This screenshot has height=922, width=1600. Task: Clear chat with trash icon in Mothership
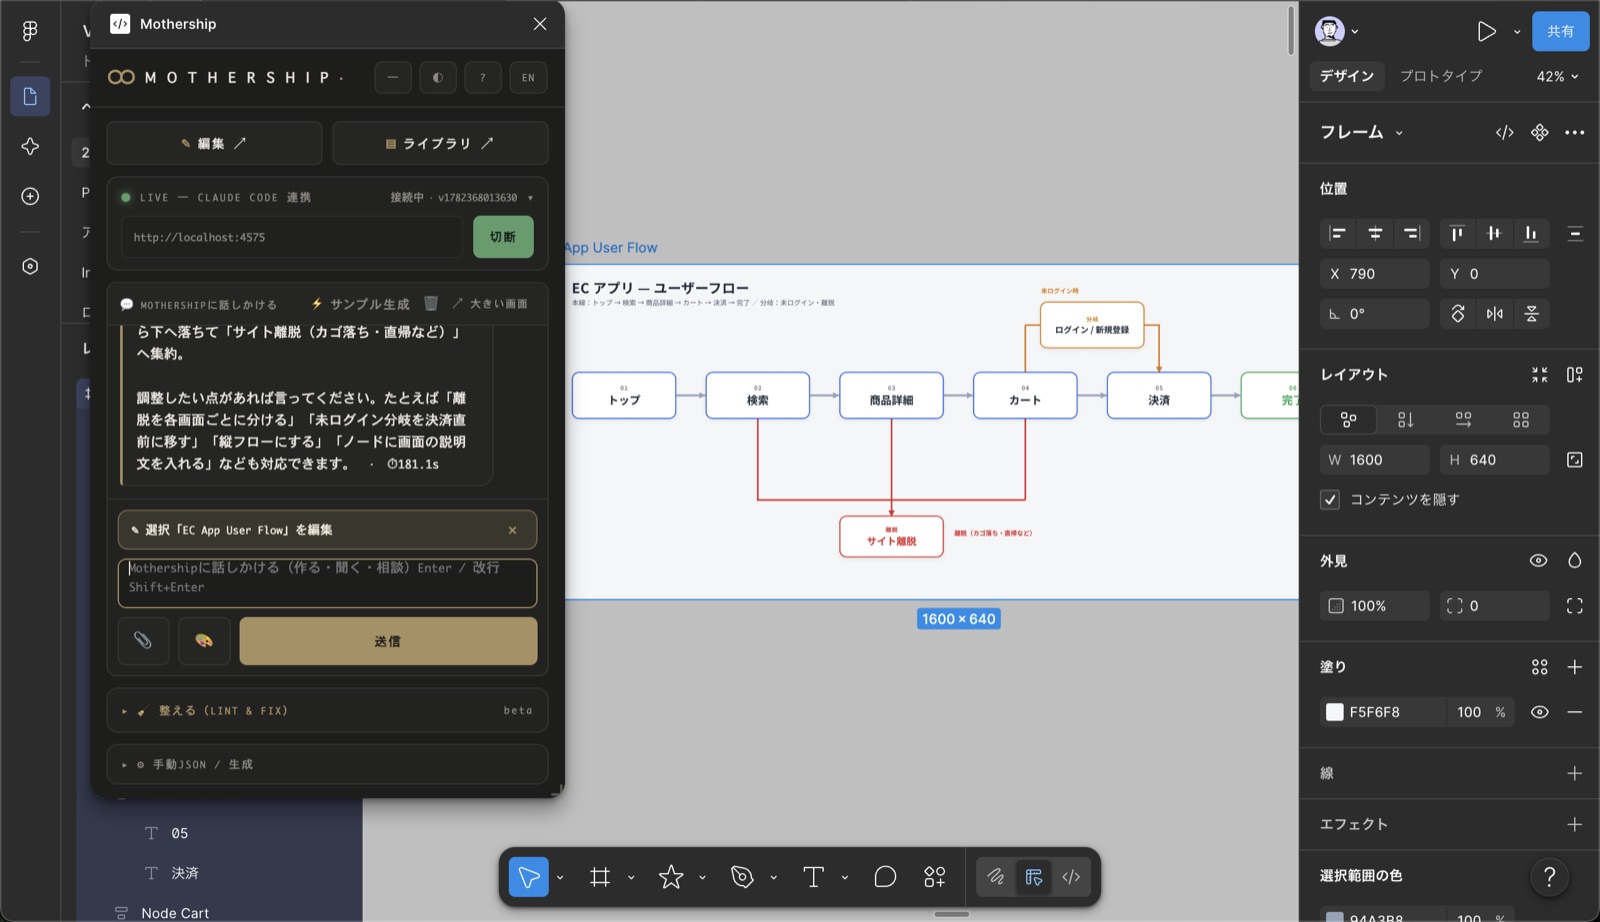pyautogui.click(x=431, y=303)
